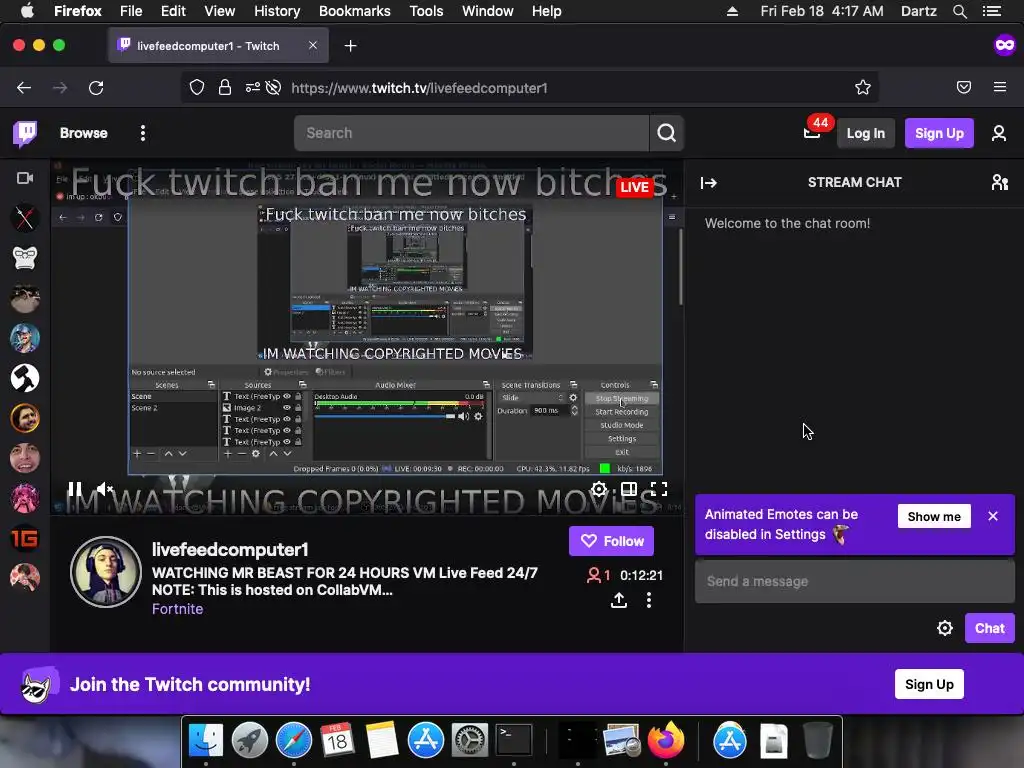Open livefeedcomputer1 channel name link
The width and height of the screenshot is (1024, 768).
pos(230,549)
